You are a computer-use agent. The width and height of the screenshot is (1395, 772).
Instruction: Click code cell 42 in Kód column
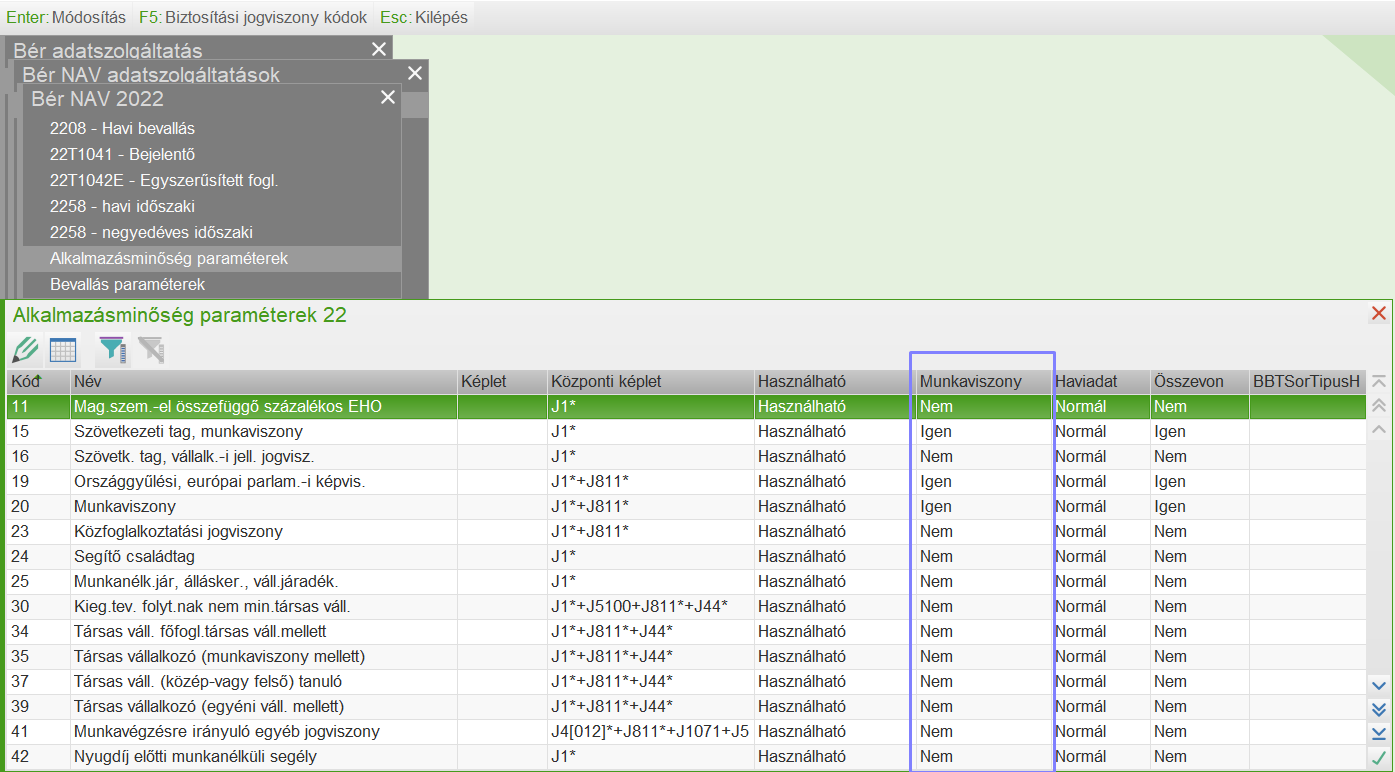pos(38,757)
